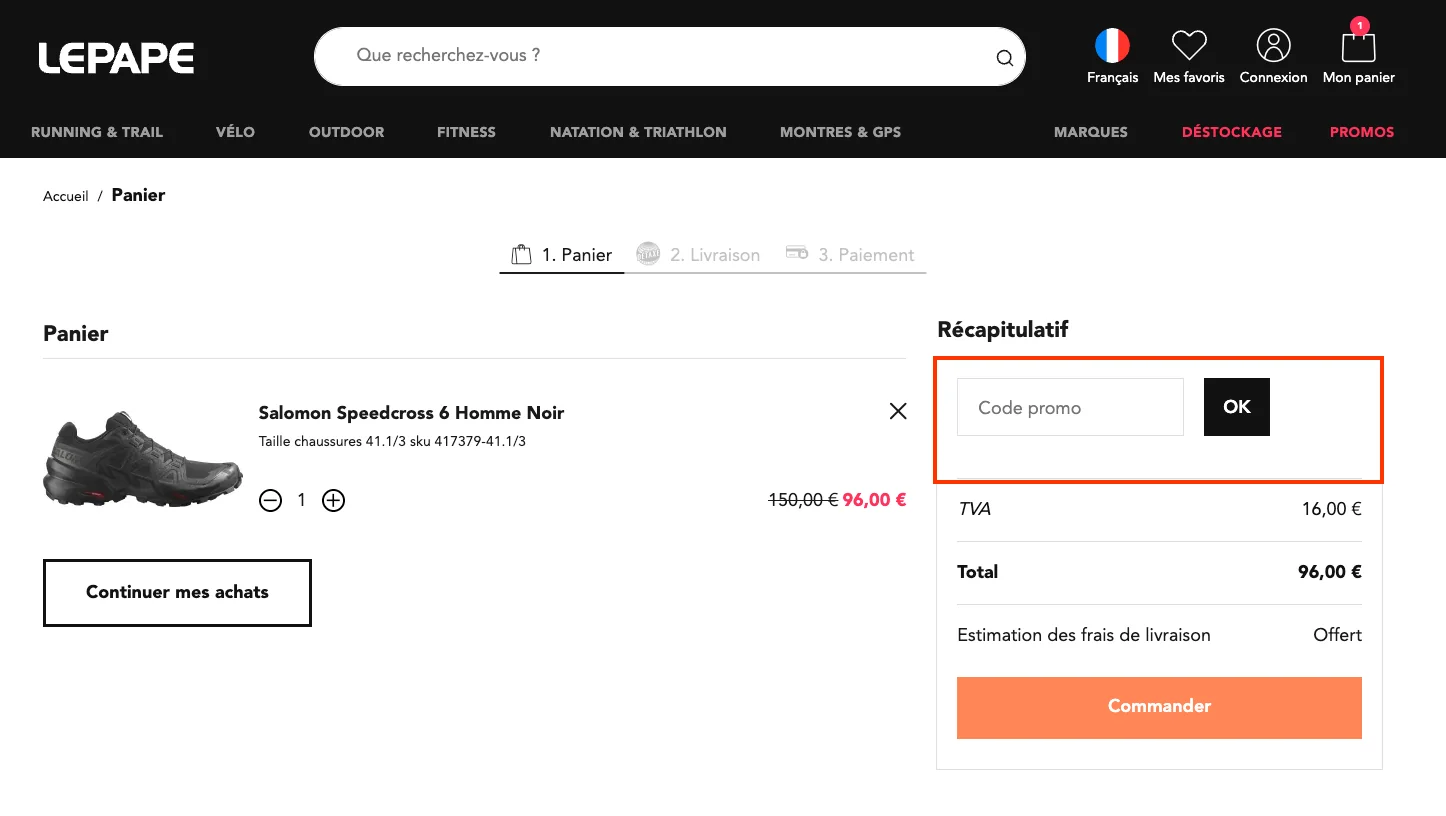Click the Lepape logo

[116, 57]
